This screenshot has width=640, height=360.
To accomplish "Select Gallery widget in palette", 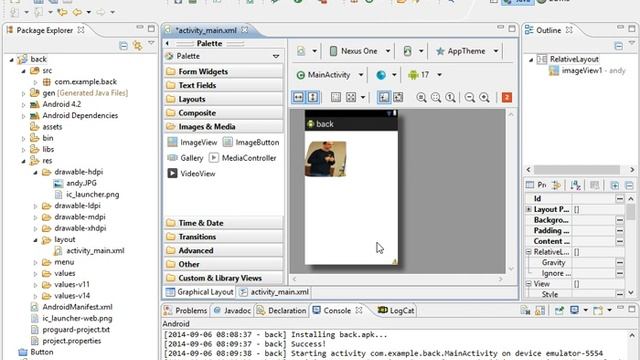I will [185, 158].
